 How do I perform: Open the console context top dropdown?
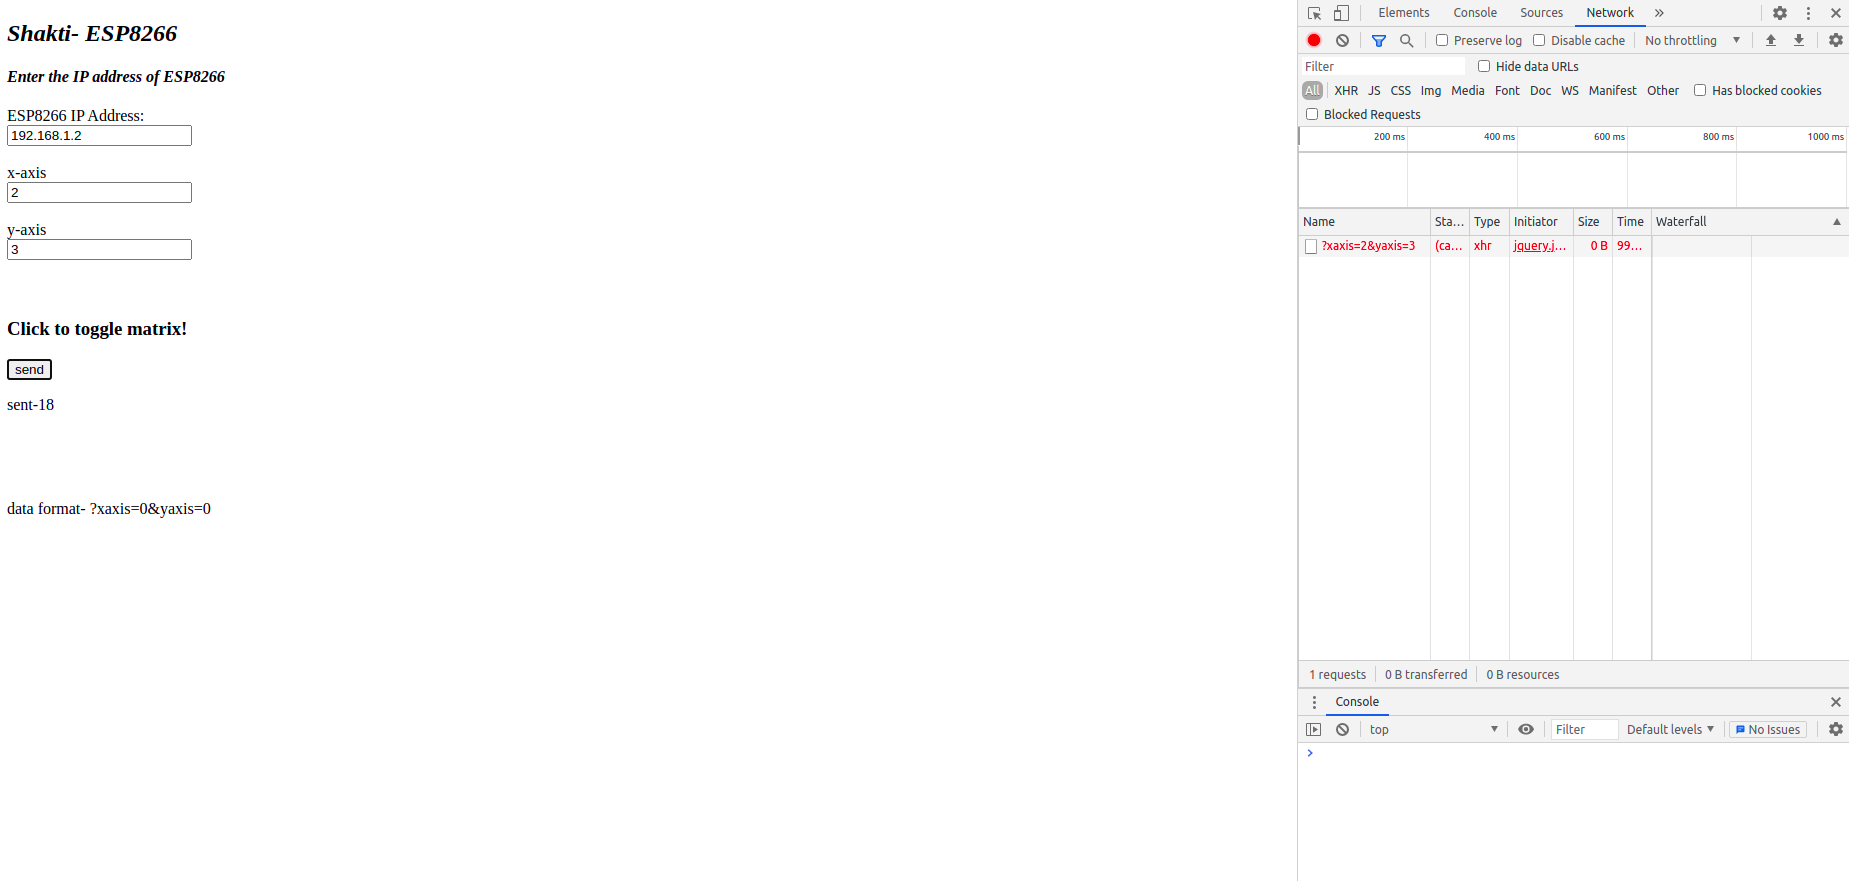pos(1433,729)
